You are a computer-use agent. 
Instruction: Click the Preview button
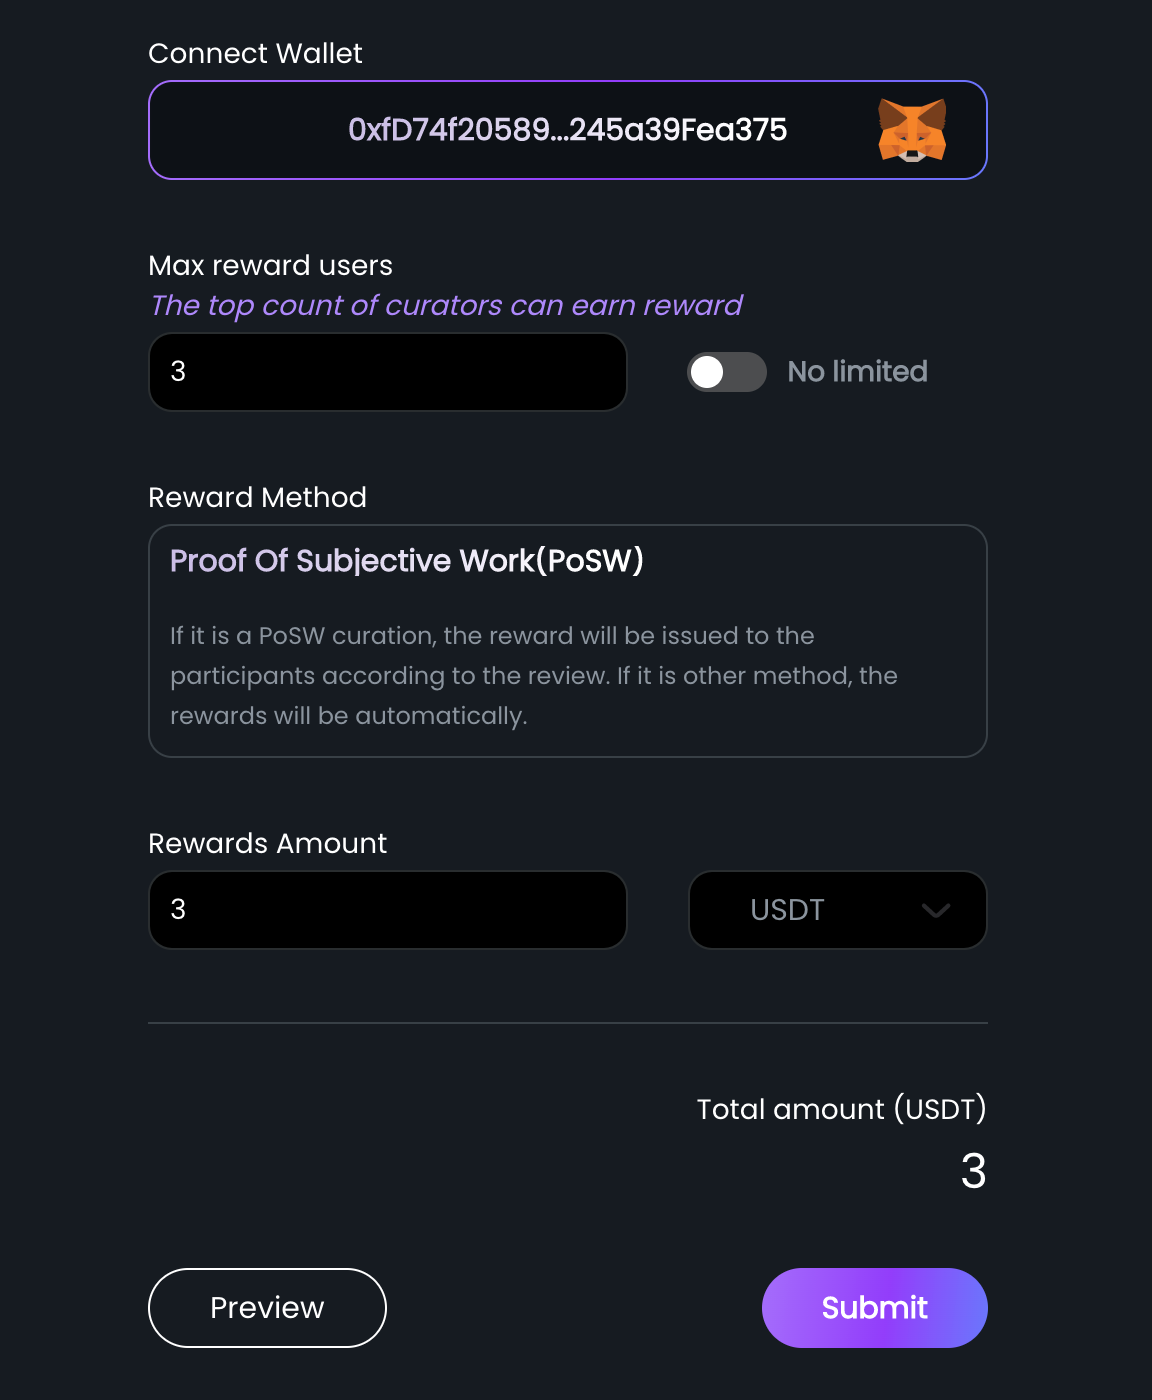pyautogui.click(x=267, y=1308)
